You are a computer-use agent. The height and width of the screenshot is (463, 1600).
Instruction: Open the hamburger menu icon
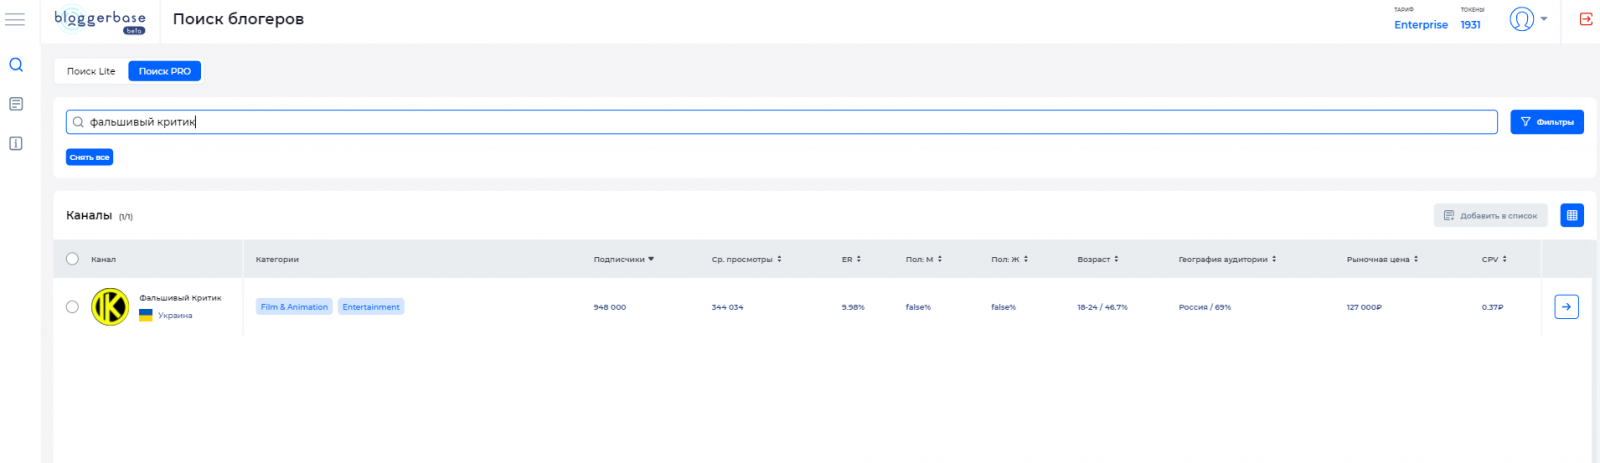[15, 19]
